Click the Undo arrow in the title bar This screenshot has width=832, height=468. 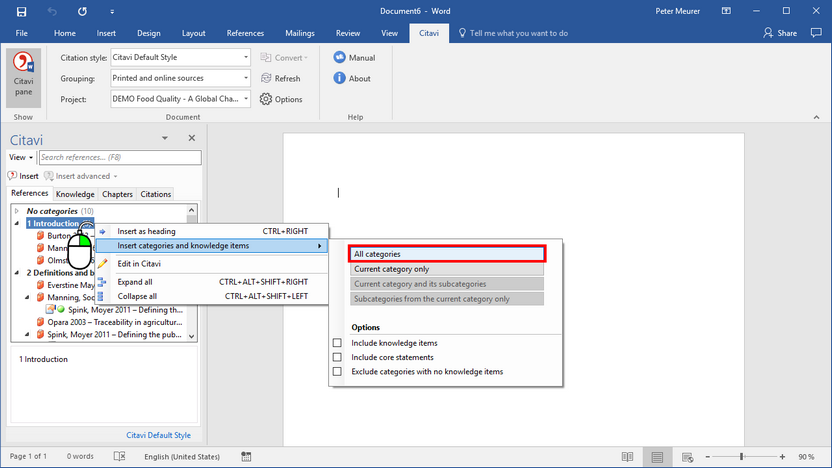[x=52, y=11]
